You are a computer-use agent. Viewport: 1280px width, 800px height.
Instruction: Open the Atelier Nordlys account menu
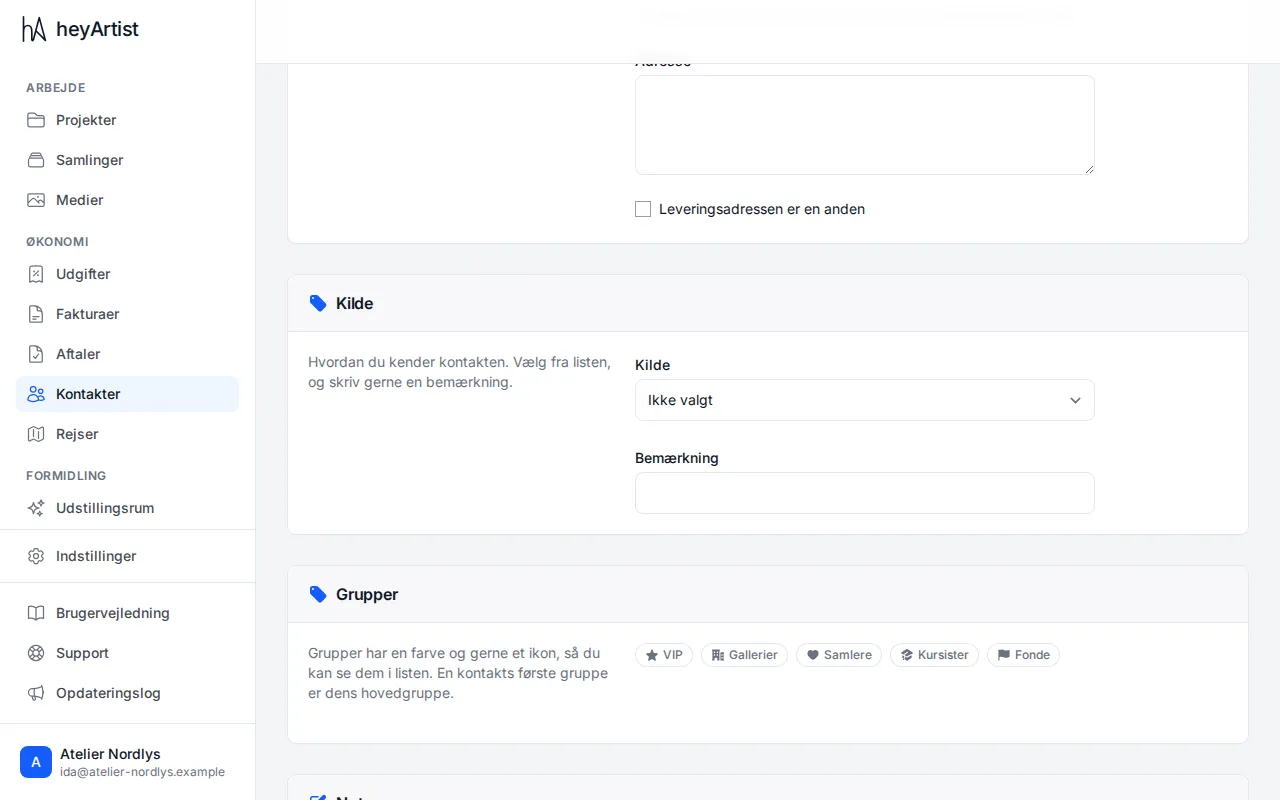(x=128, y=762)
